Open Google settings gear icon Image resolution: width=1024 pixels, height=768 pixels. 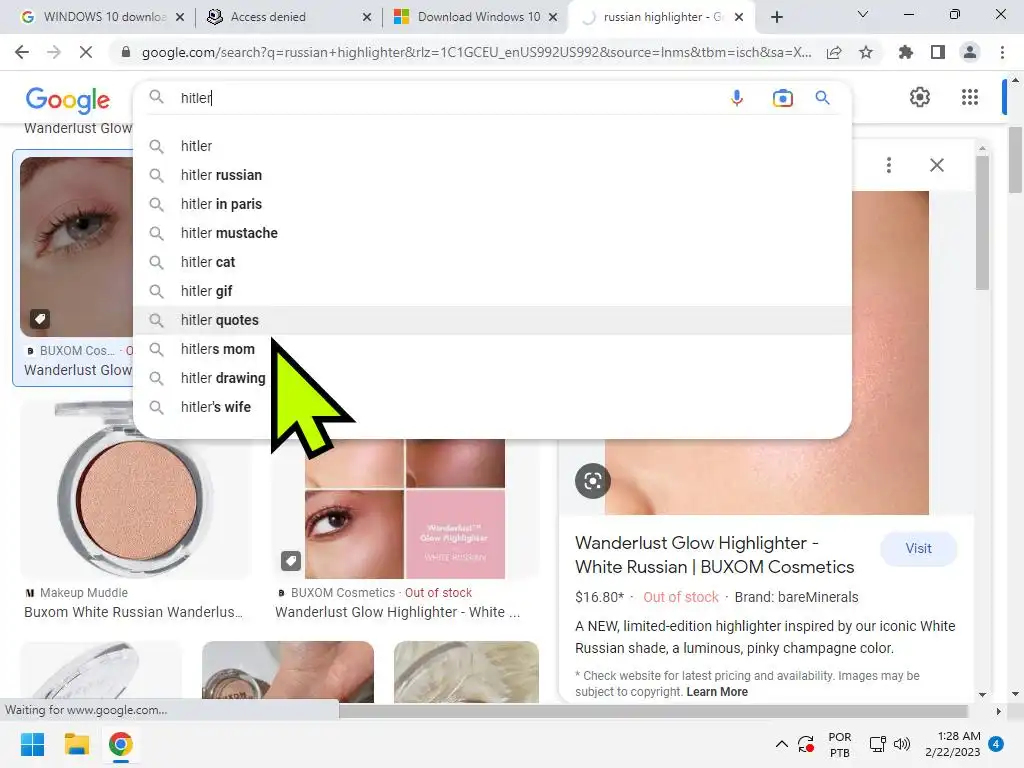[920, 97]
